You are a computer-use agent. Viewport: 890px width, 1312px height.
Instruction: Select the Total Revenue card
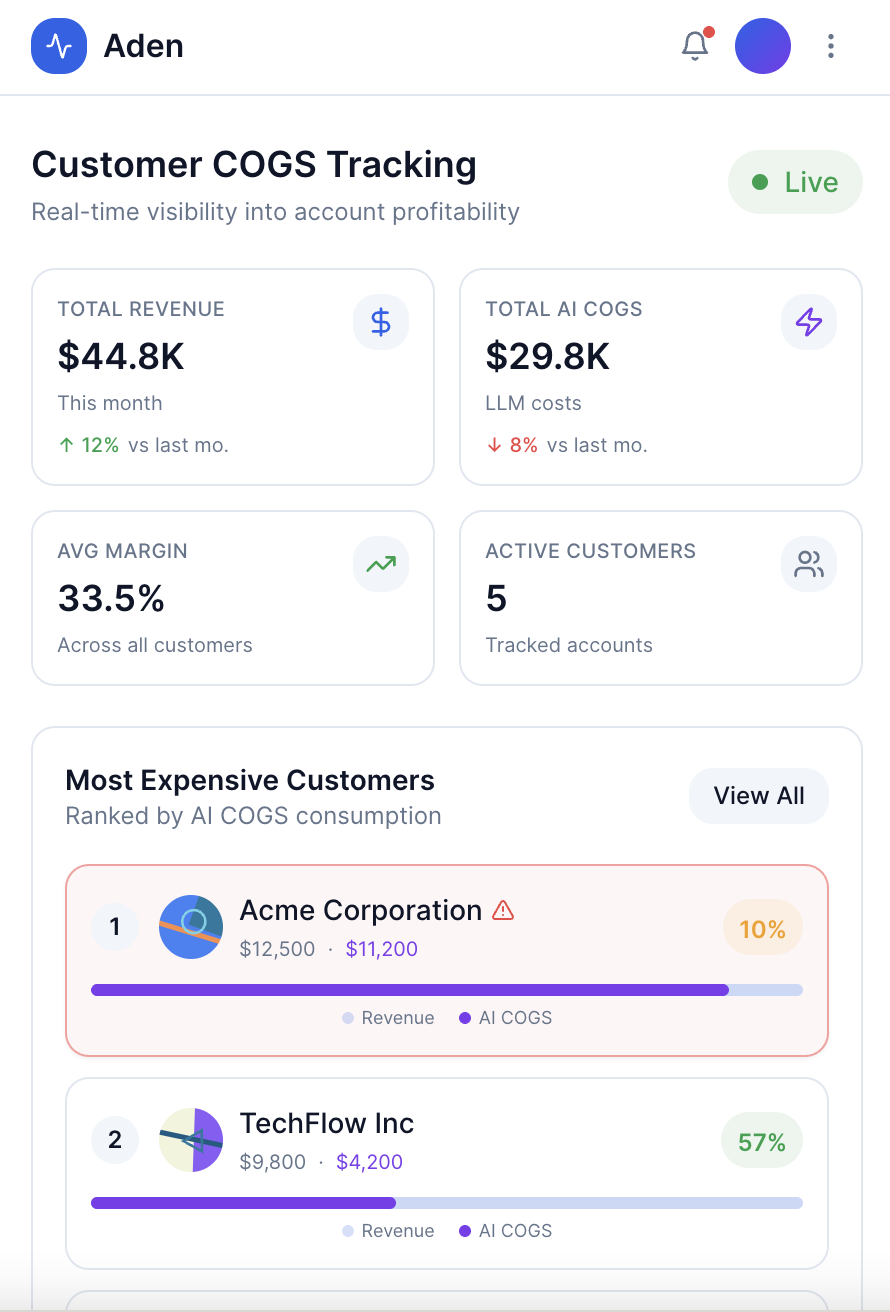(233, 377)
